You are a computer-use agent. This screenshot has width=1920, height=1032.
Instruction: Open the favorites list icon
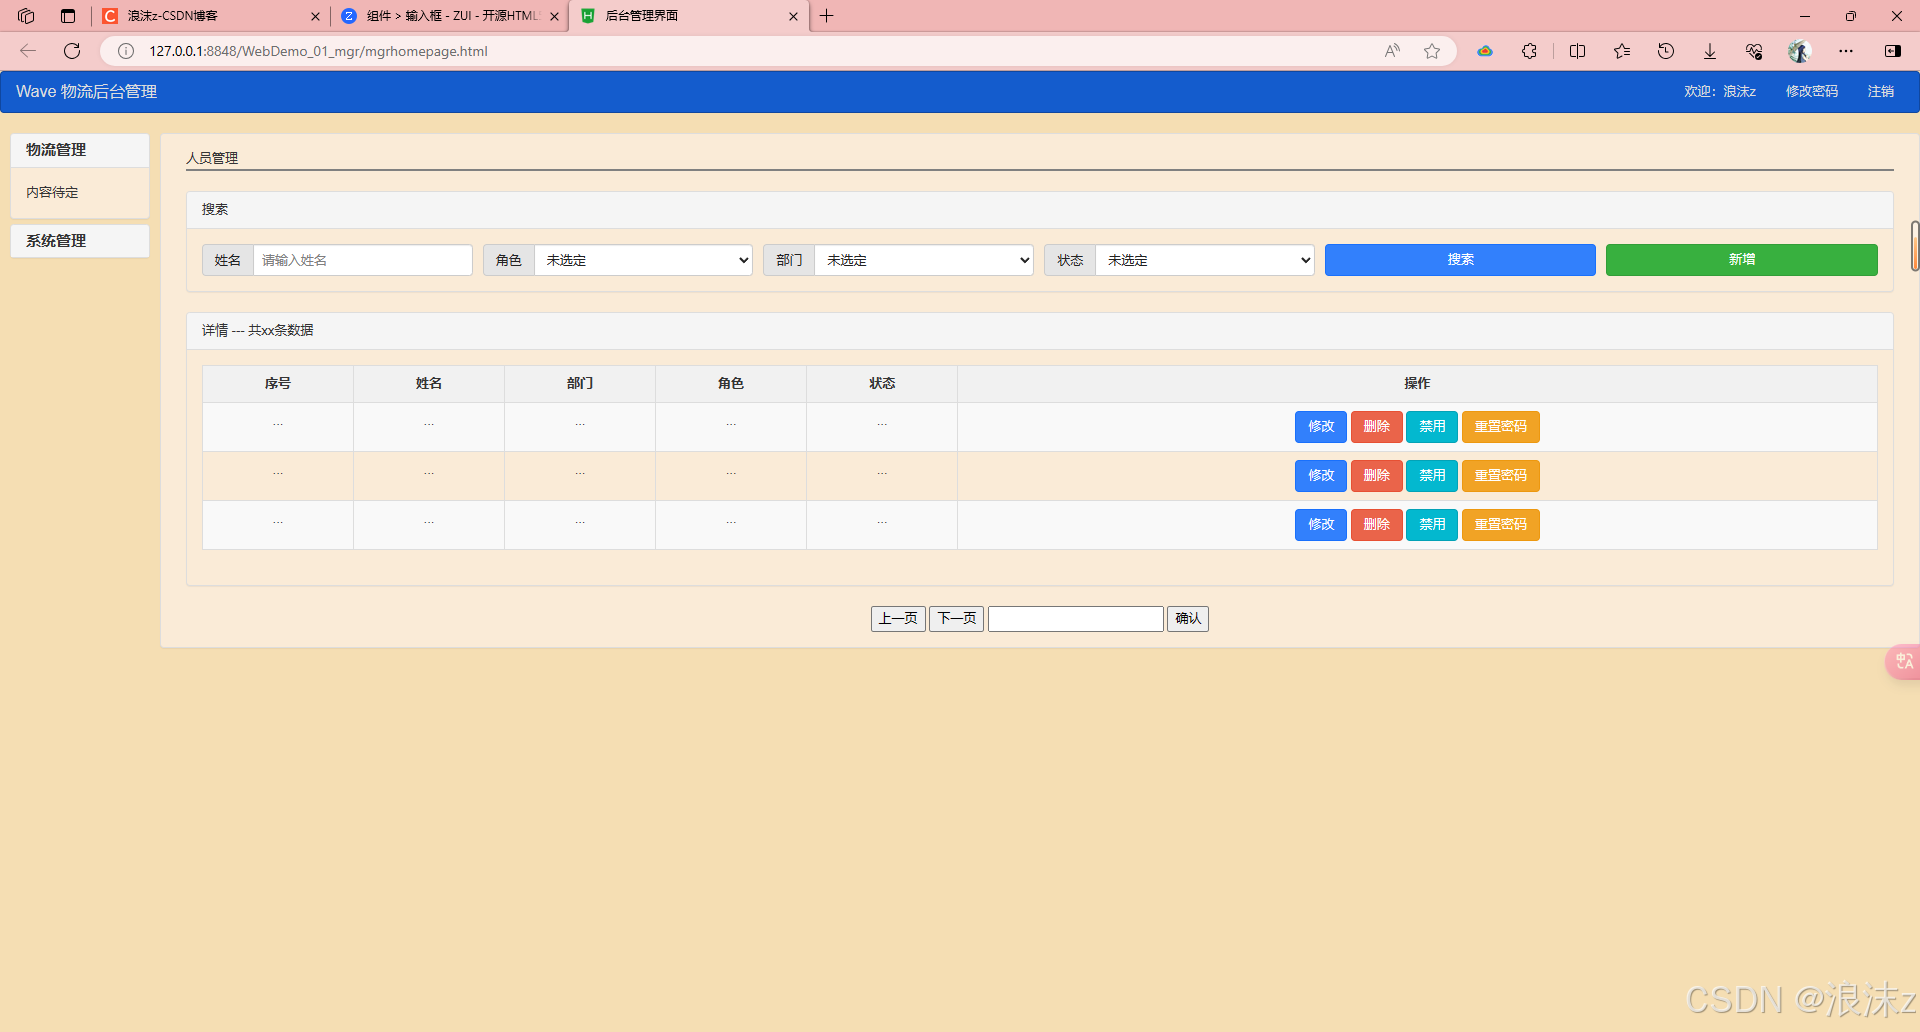pyautogui.click(x=1622, y=51)
